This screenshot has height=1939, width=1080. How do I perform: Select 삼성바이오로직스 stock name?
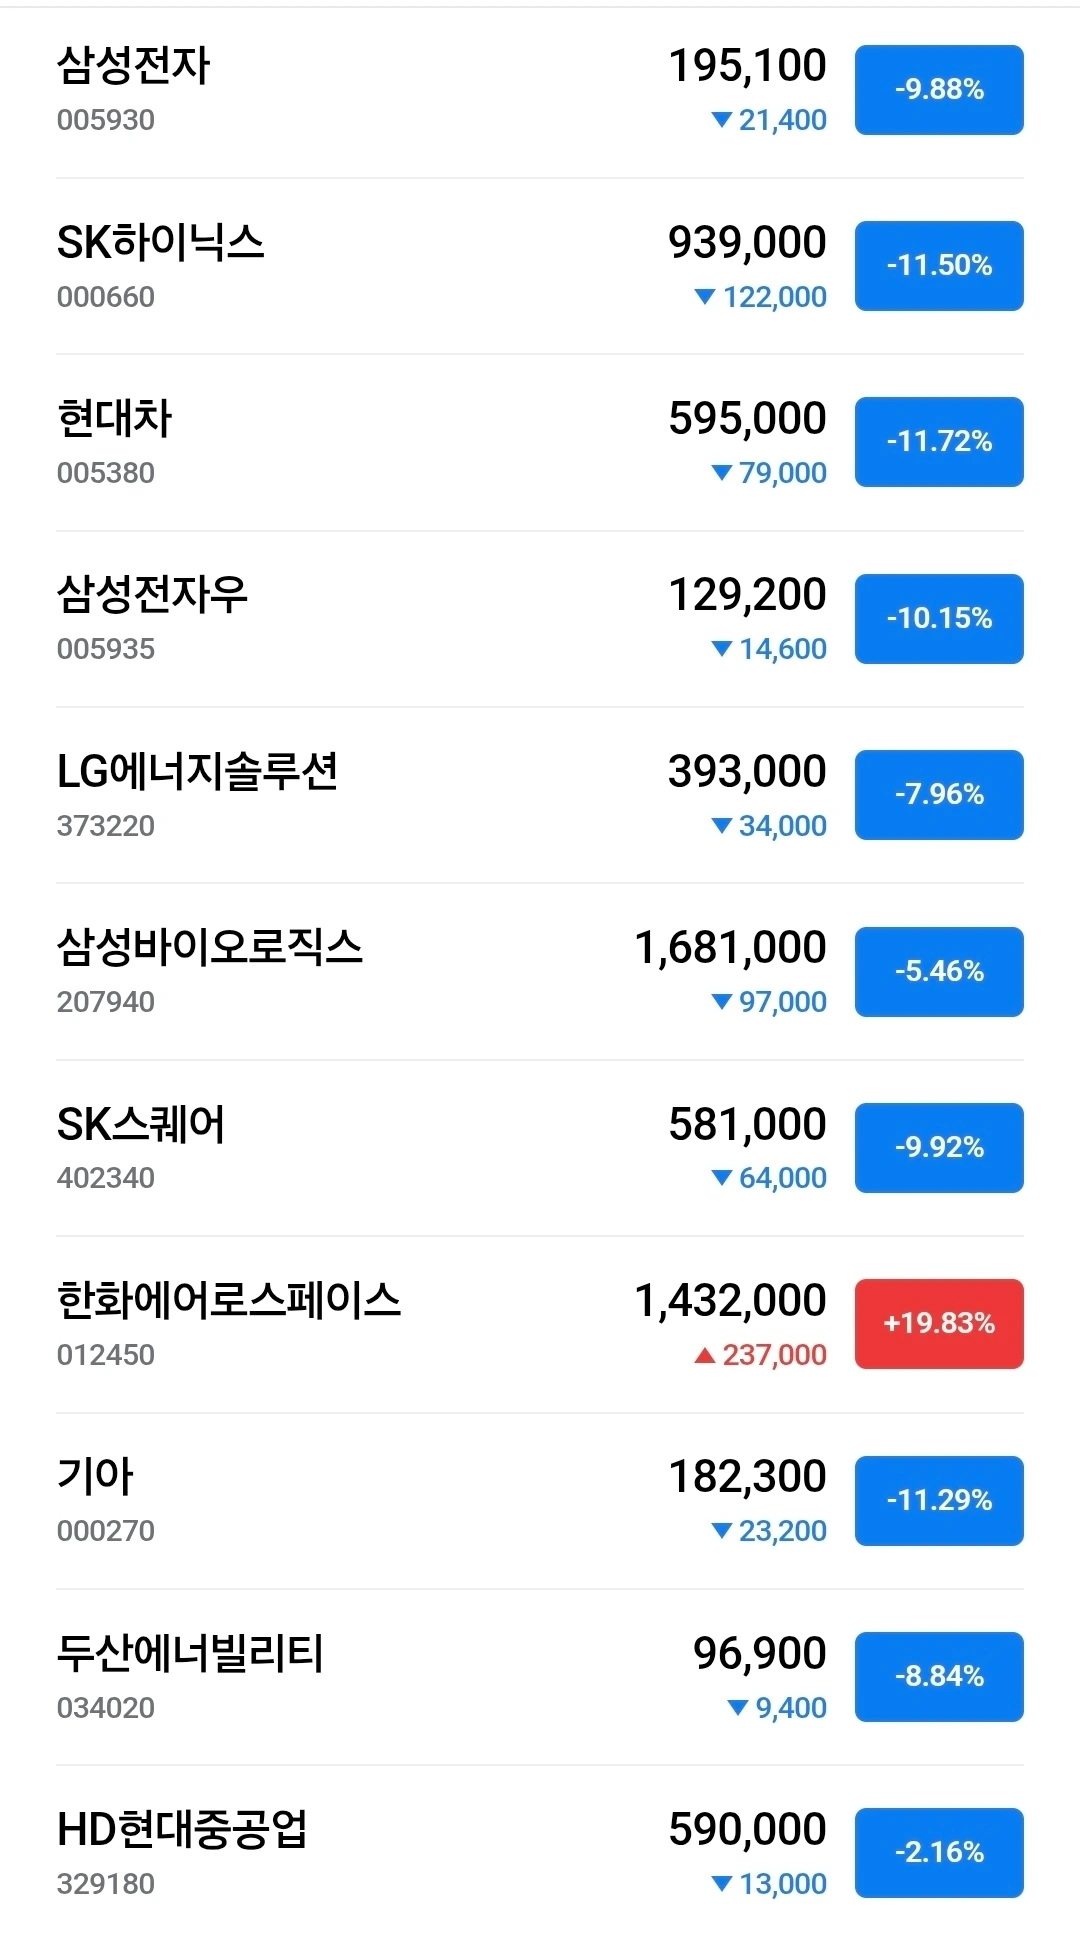pos(210,947)
